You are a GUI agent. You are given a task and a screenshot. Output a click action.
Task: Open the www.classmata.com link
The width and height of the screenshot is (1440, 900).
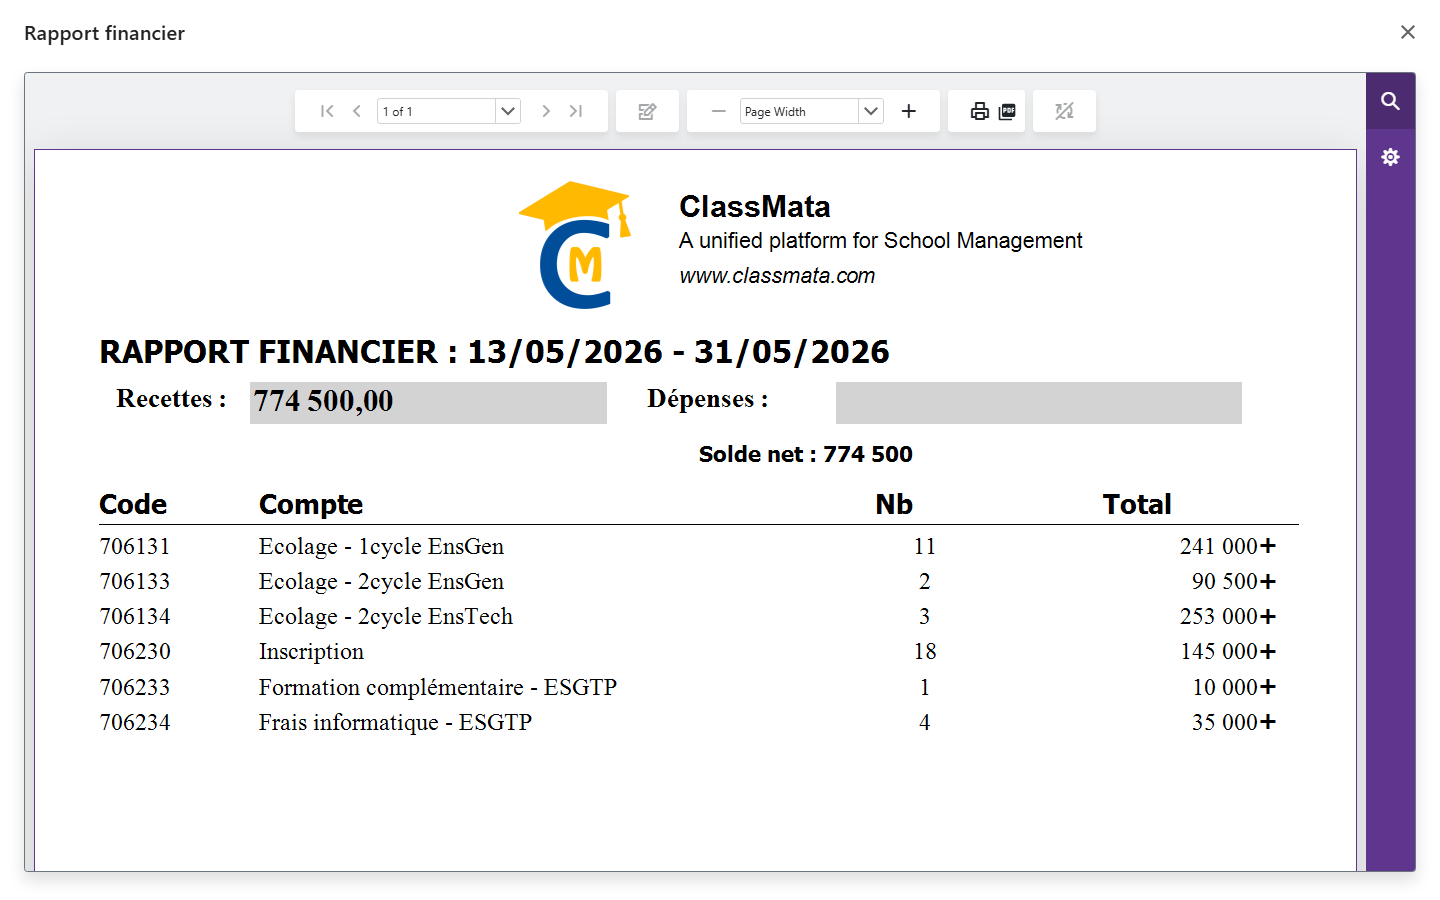(x=777, y=276)
